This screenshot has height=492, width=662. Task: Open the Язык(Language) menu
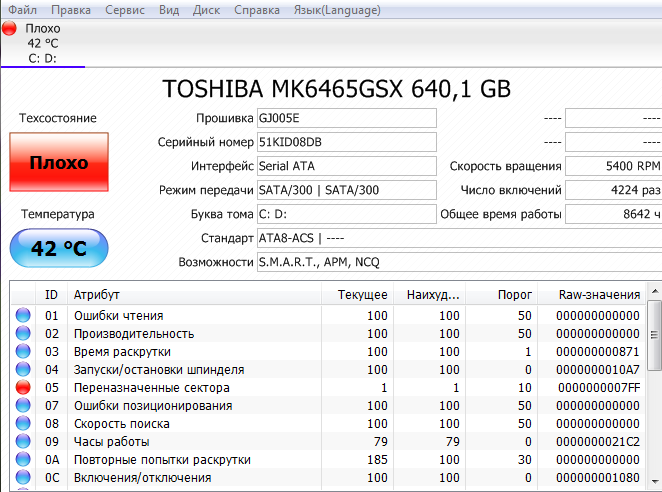[337, 10]
